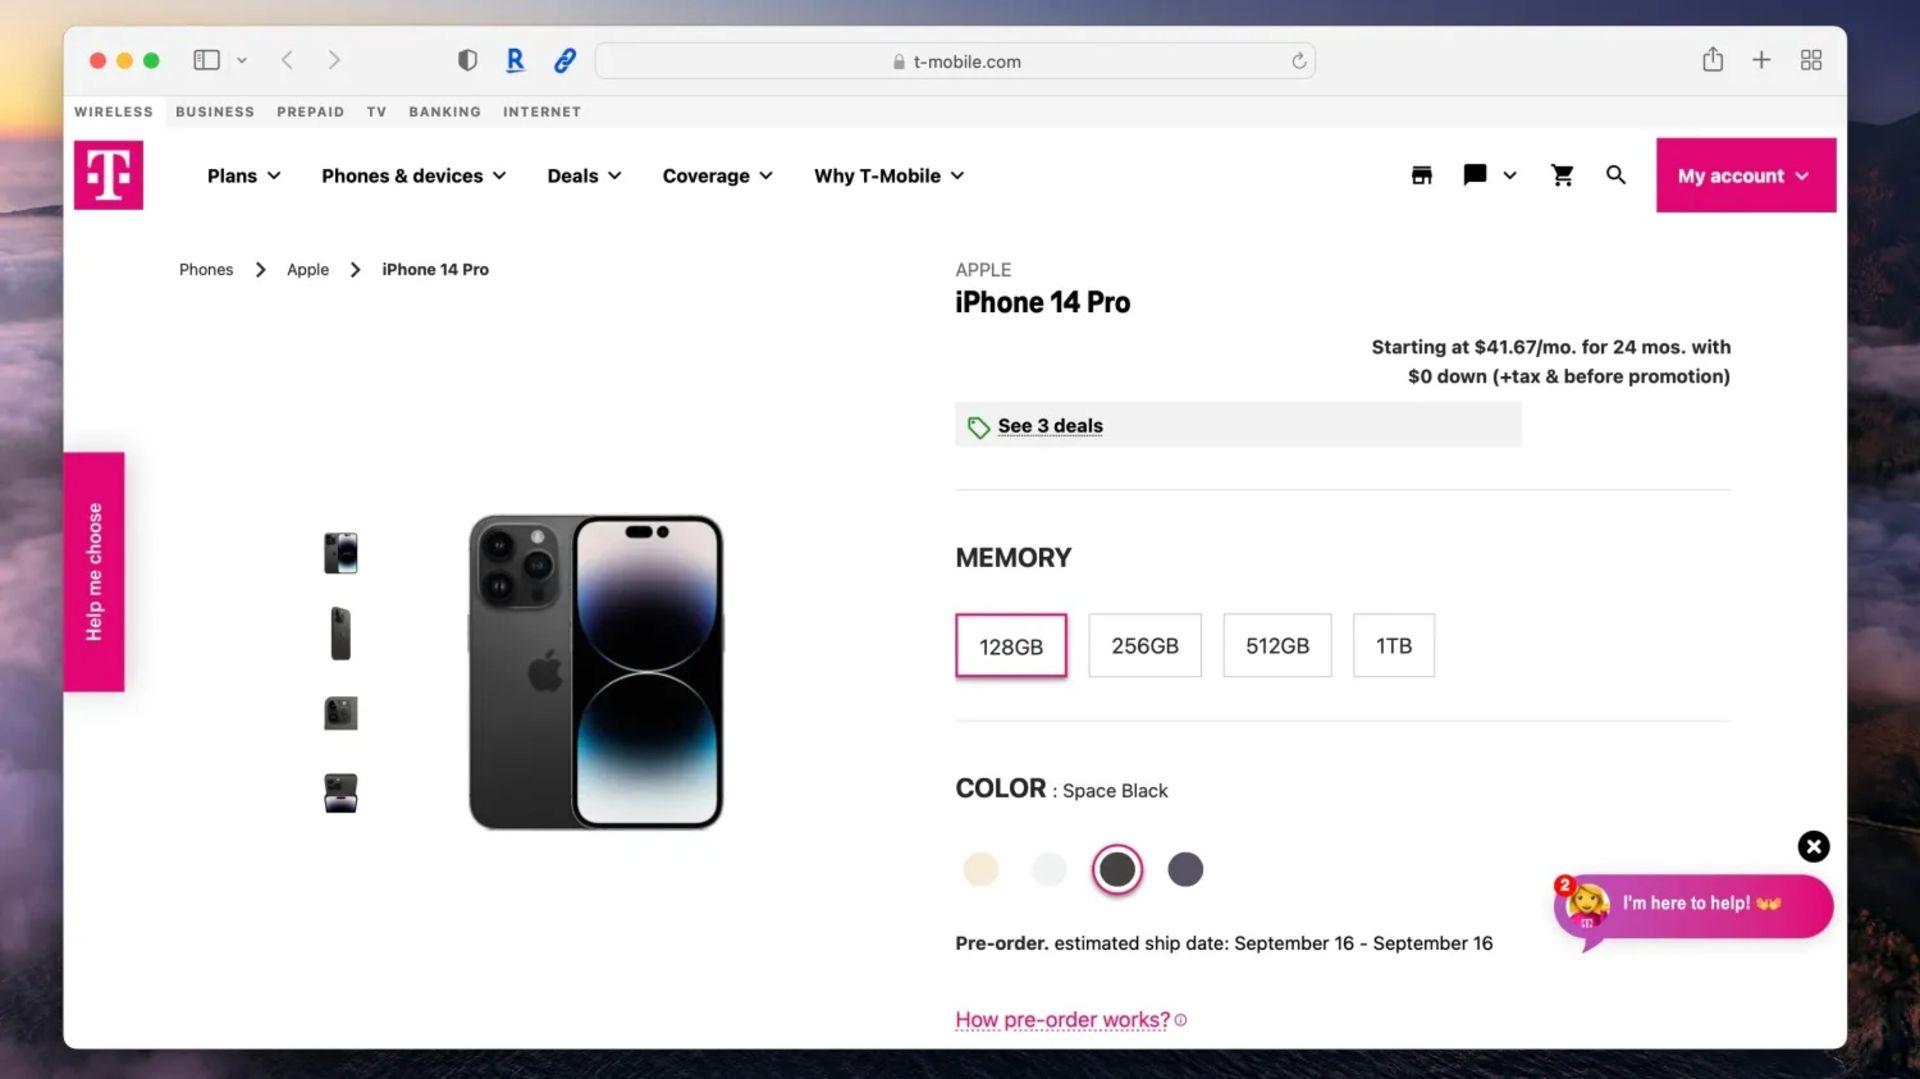
Task: Switch to the BANKING tab
Action: (444, 112)
